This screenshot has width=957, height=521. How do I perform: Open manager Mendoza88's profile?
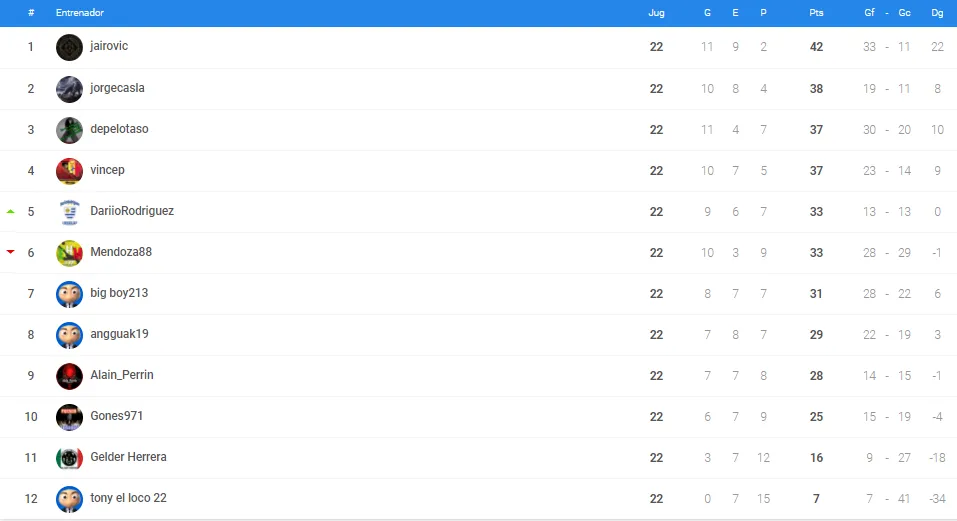click(121, 252)
